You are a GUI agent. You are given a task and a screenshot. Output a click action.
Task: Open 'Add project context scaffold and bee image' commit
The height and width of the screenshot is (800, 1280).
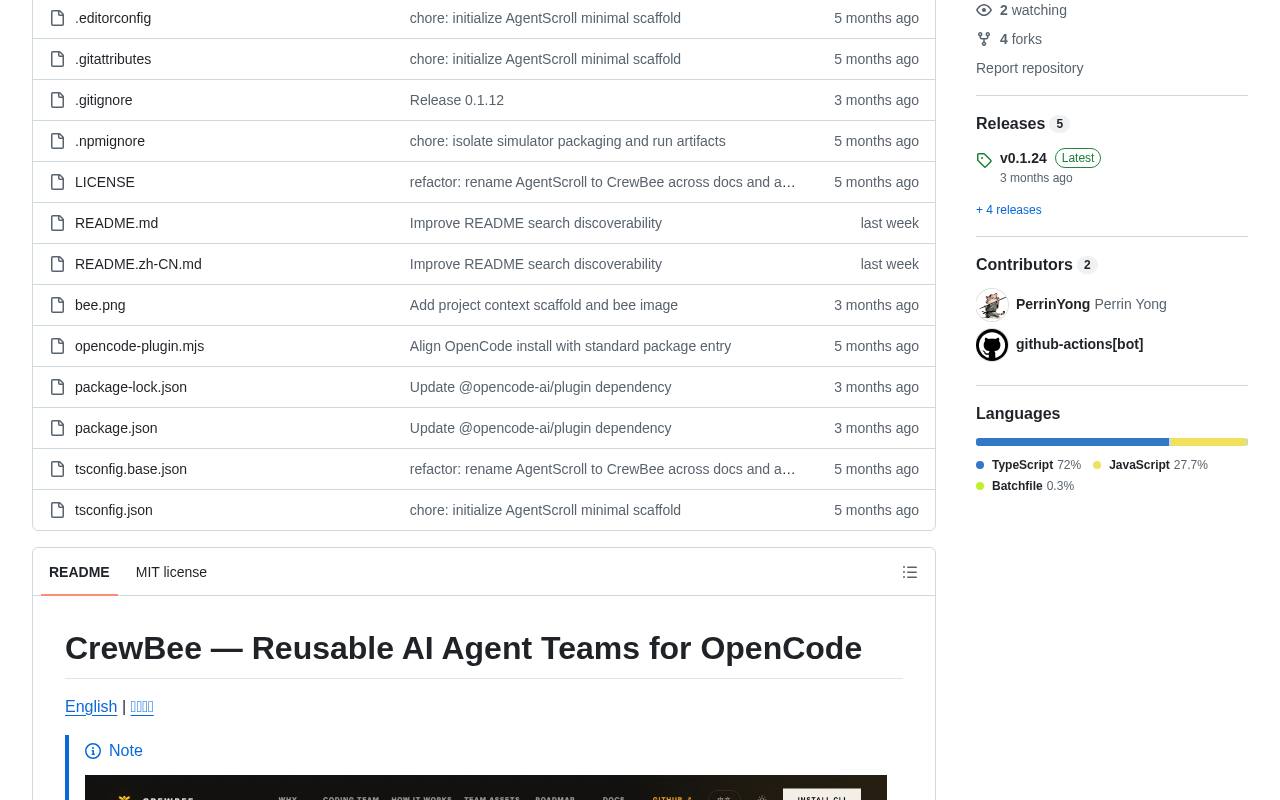tap(543, 305)
